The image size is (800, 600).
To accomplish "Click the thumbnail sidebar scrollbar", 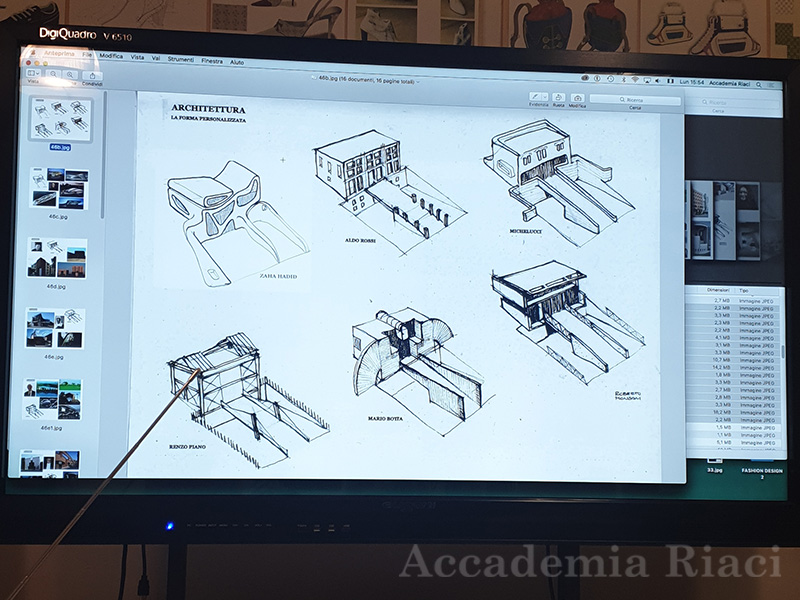I will coord(103,153).
